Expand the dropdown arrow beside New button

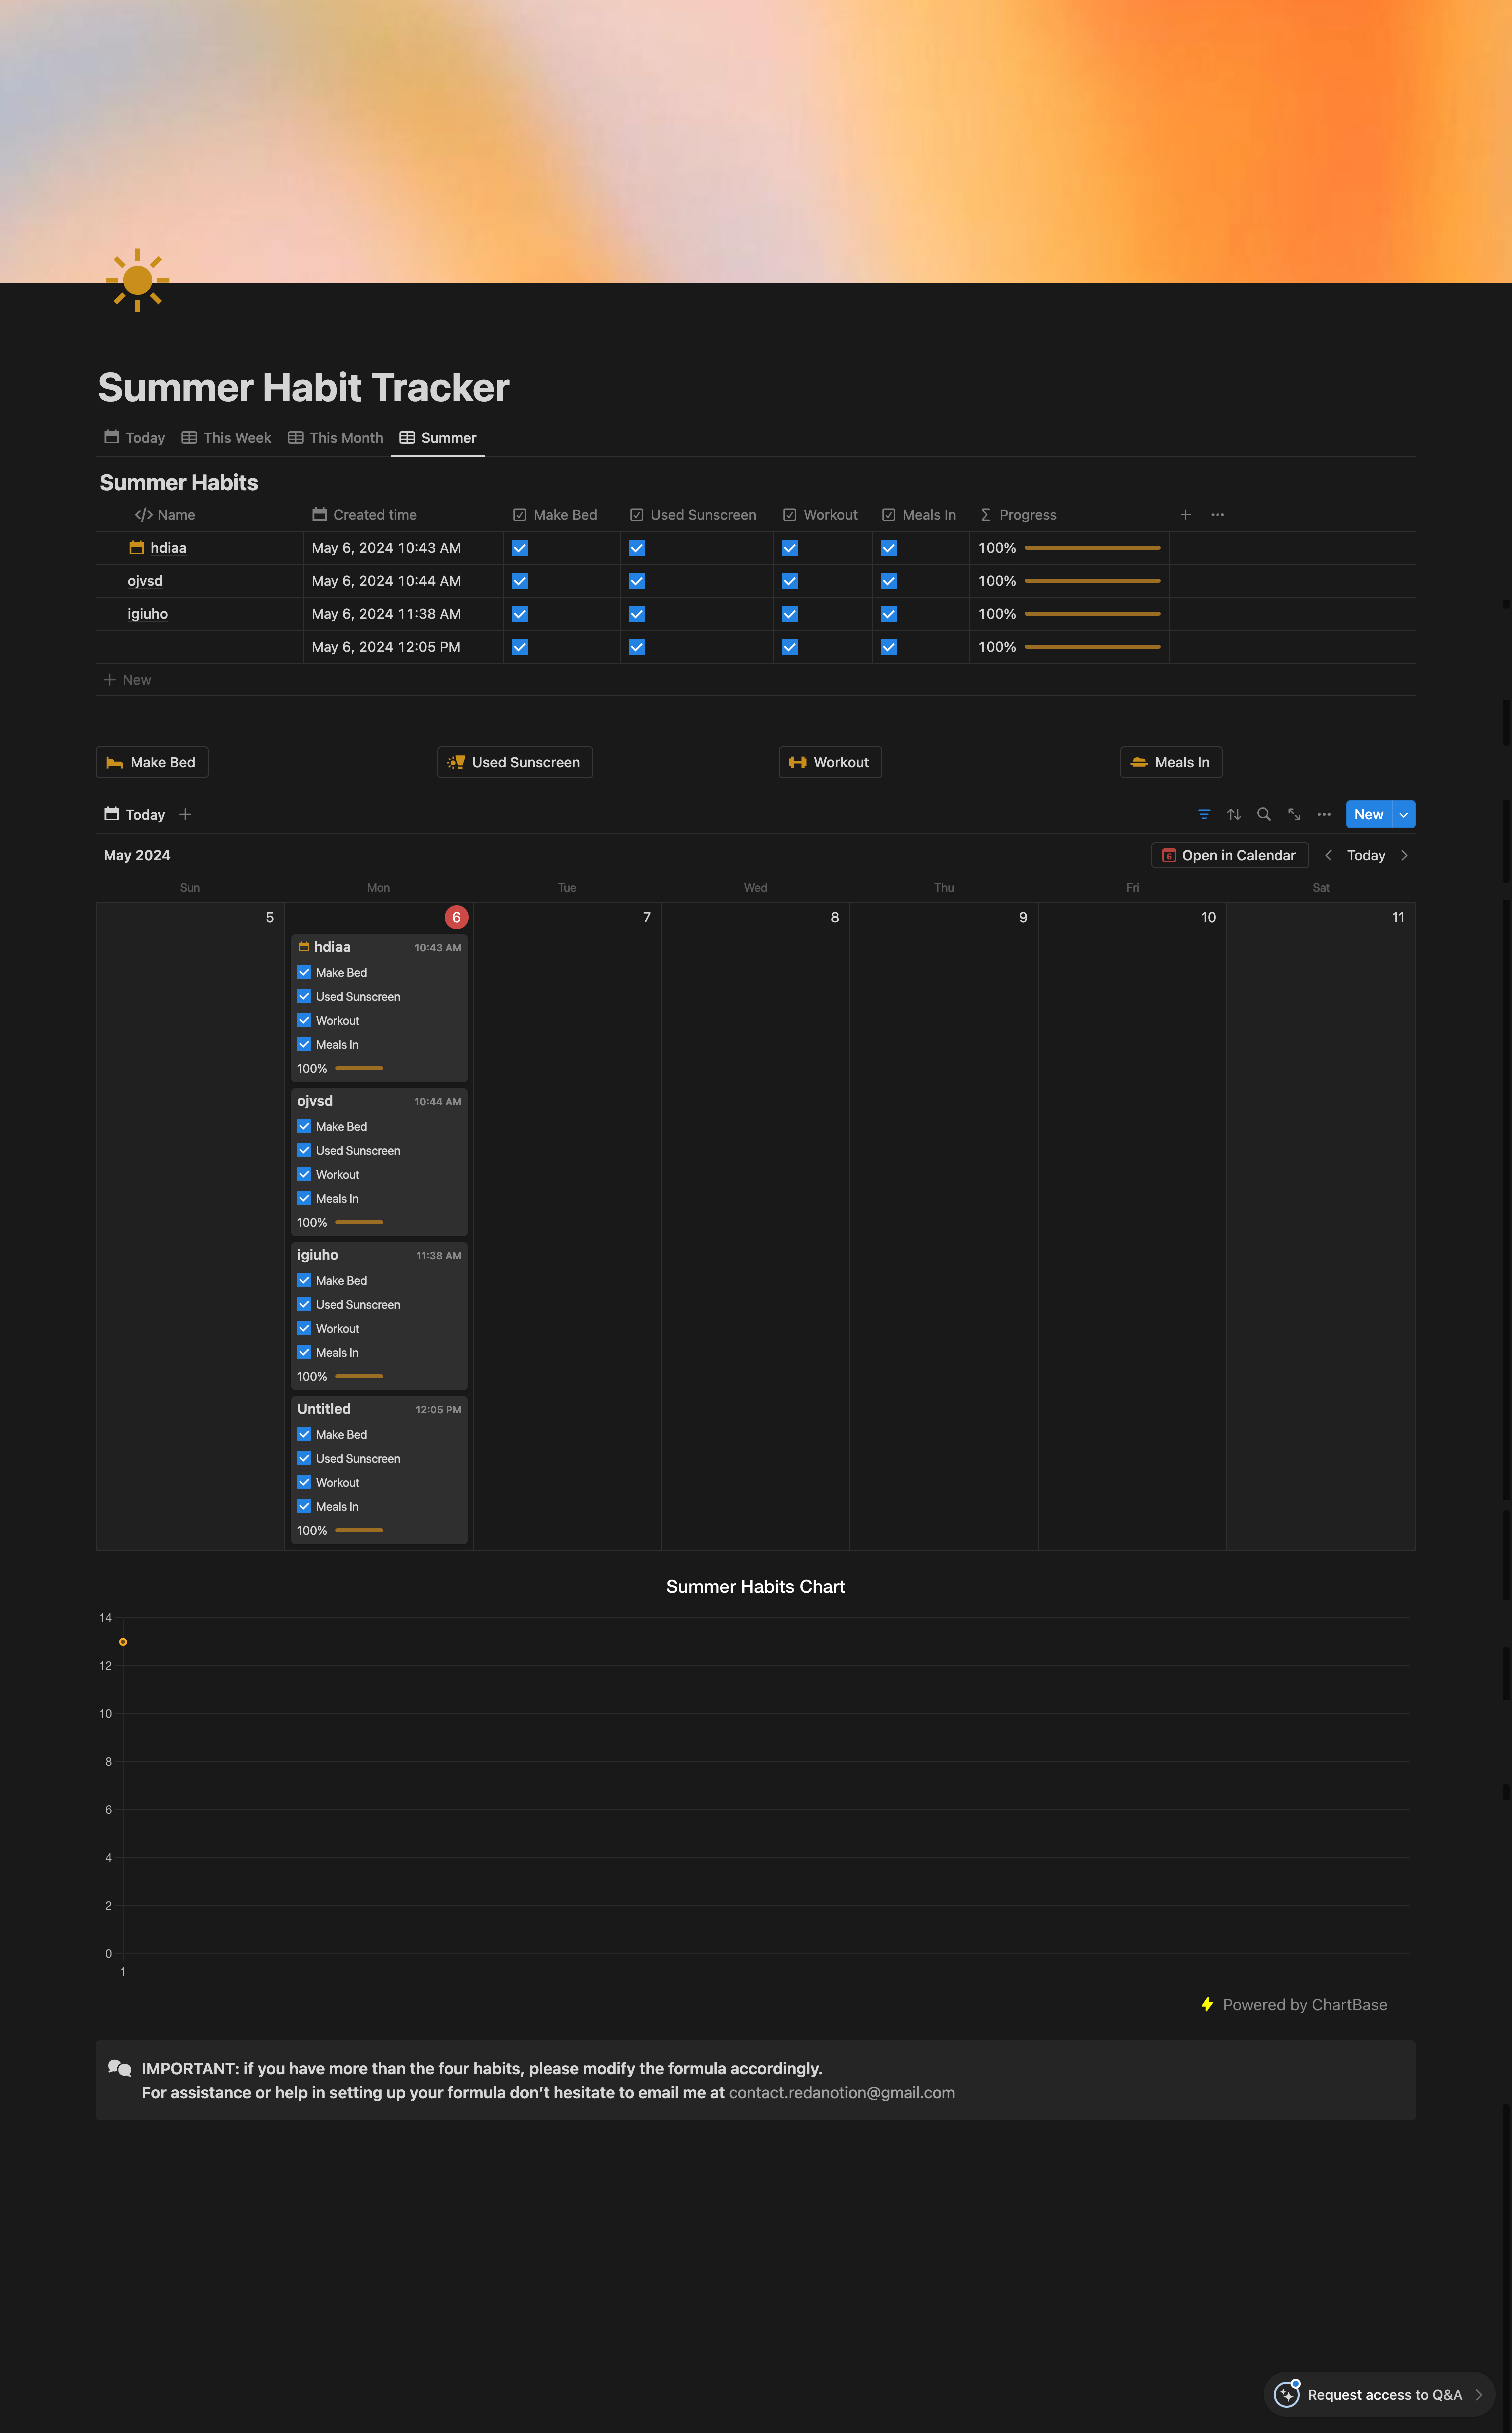coord(1404,815)
